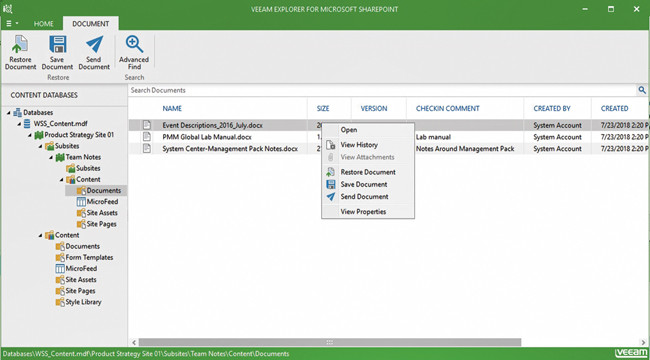Collapse the WSS_Content.mdf node
The width and height of the screenshot is (650, 360).
coord(19,124)
